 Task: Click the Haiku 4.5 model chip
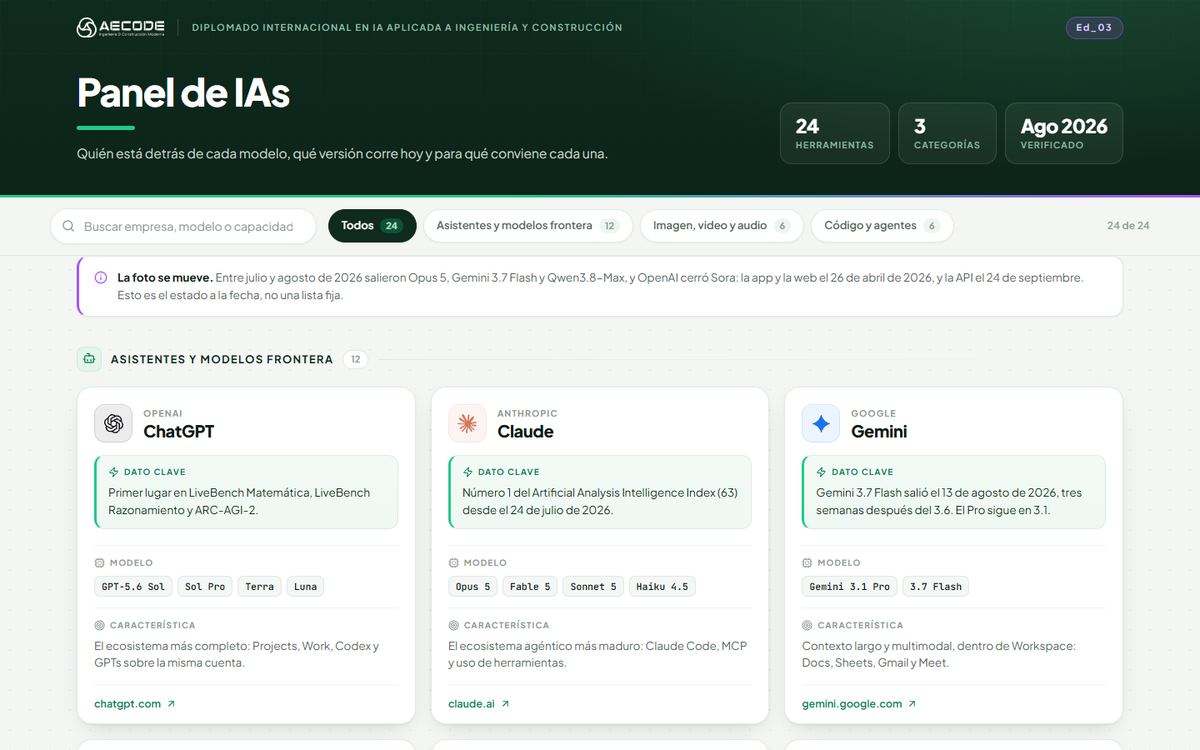[x=662, y=587]
